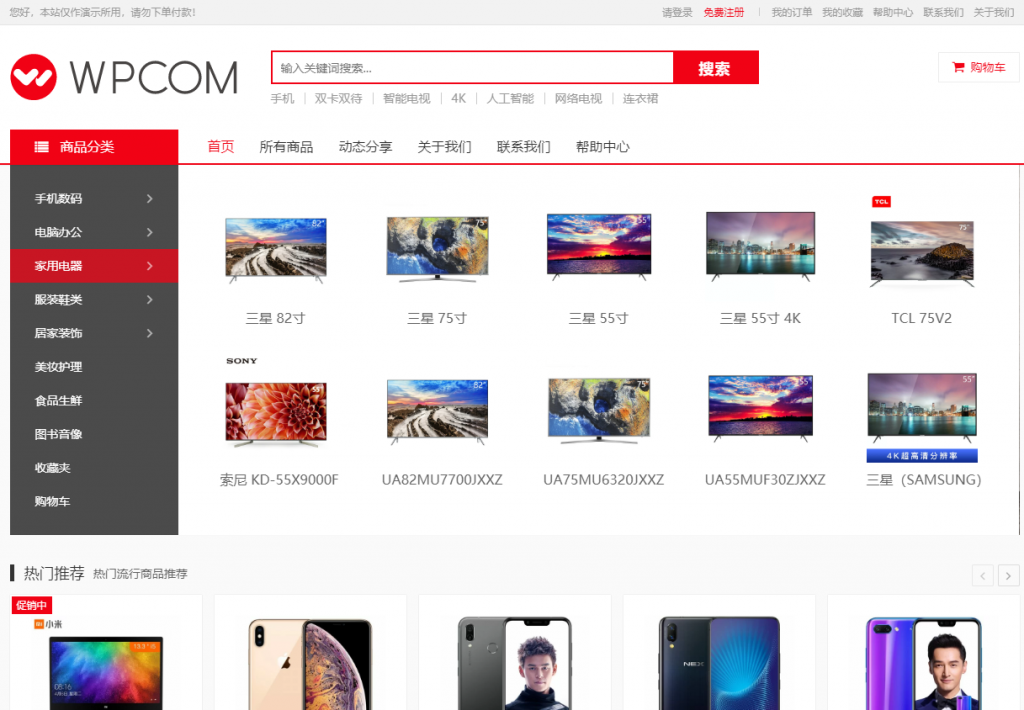Image resolution: width=1024 pixels, height=710 pixels.
Task: Show previous 热门推荐 items with left arrow
Action: (x=983, y=575)
